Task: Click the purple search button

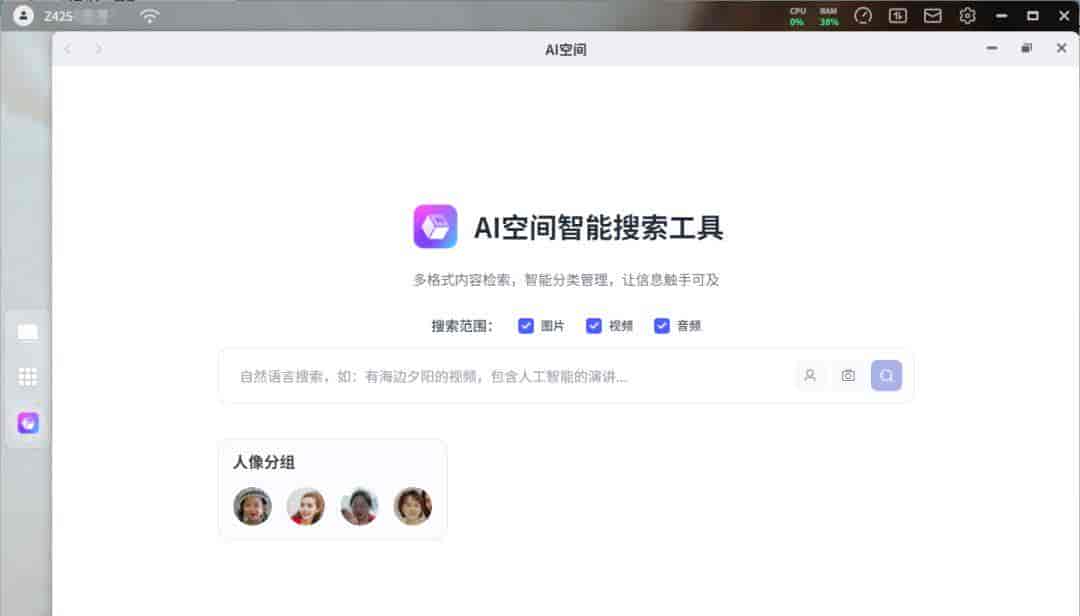Action: 886,376
